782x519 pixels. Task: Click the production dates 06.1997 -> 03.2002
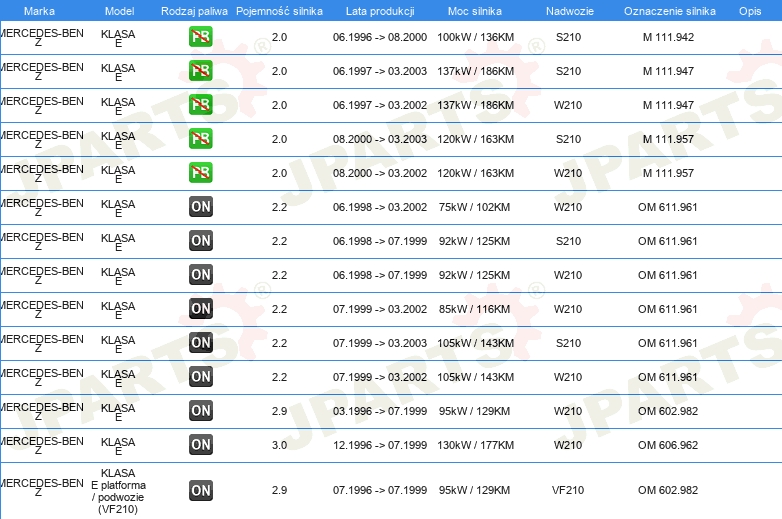(x=380, y=105)
